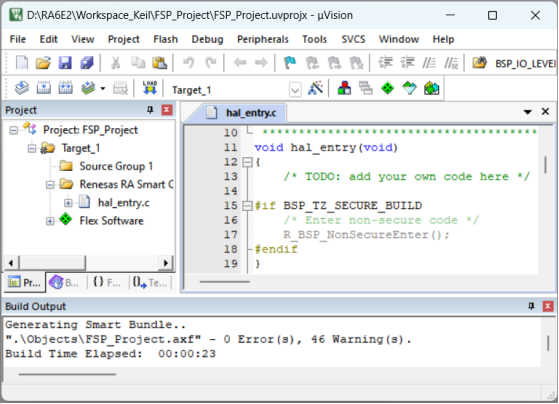This screenshot has height=404, width=559.
Task: Save all files icon
Action: (87, 63)
